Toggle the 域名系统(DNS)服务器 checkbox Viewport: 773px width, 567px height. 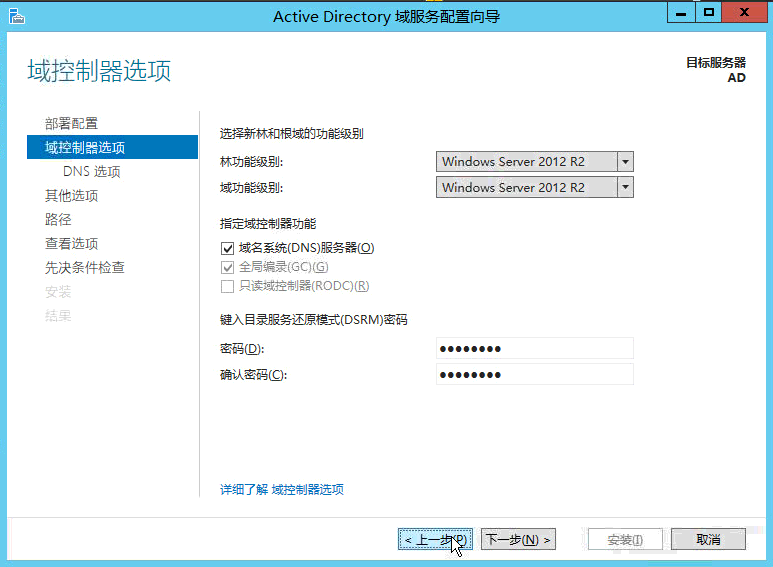[227, 248]
